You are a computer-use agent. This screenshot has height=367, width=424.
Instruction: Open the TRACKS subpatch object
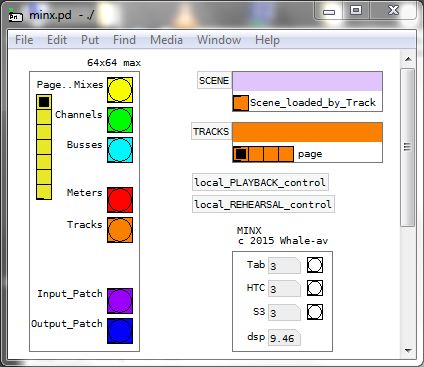point(211,131)
